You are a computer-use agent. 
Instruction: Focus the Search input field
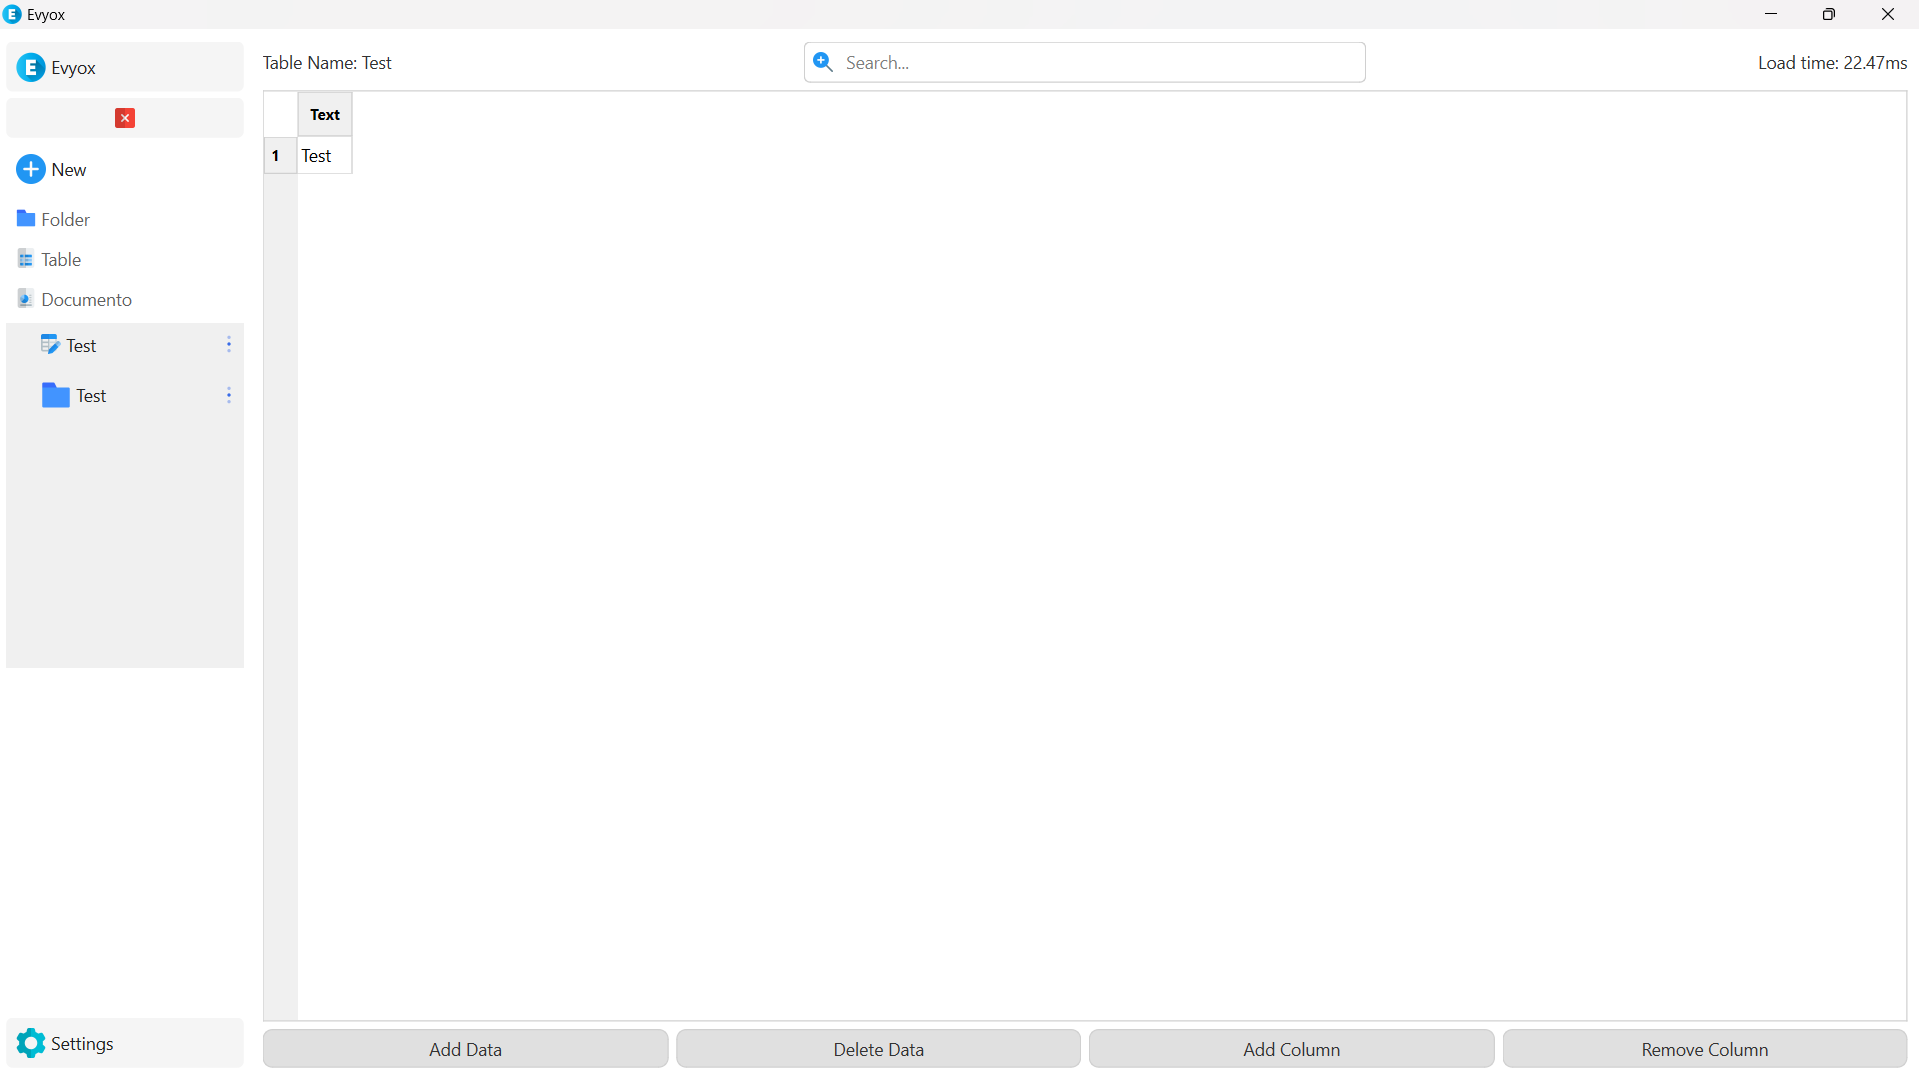point(1085,62)
